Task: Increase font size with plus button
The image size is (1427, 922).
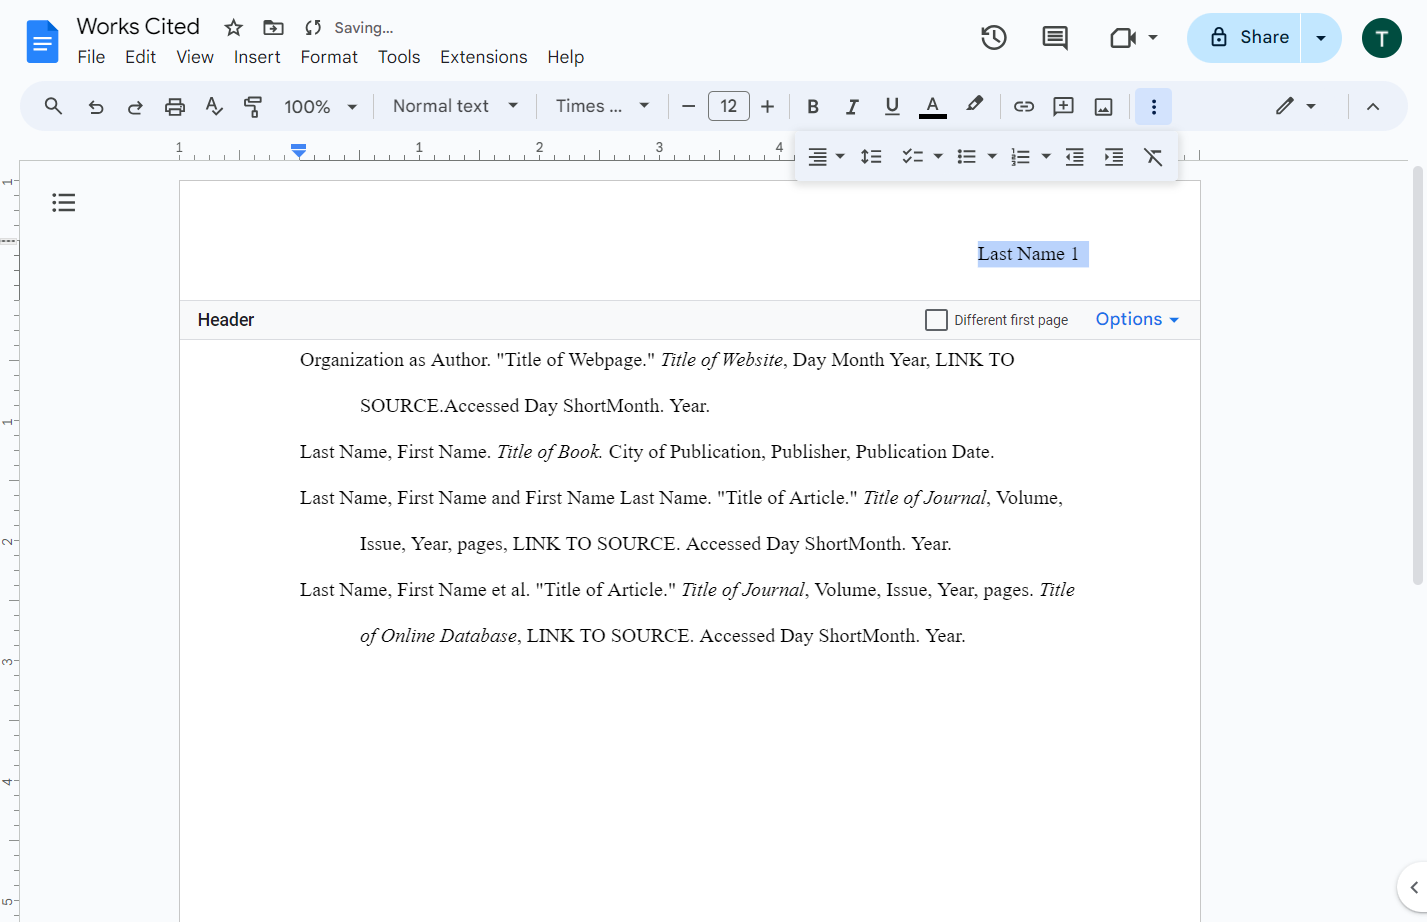Action: coord(768,106)
